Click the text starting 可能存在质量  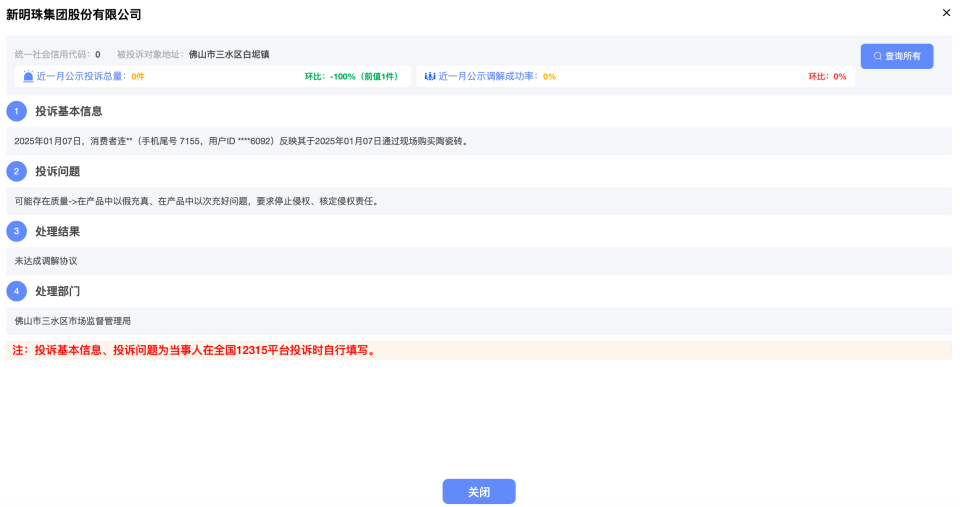198,201
